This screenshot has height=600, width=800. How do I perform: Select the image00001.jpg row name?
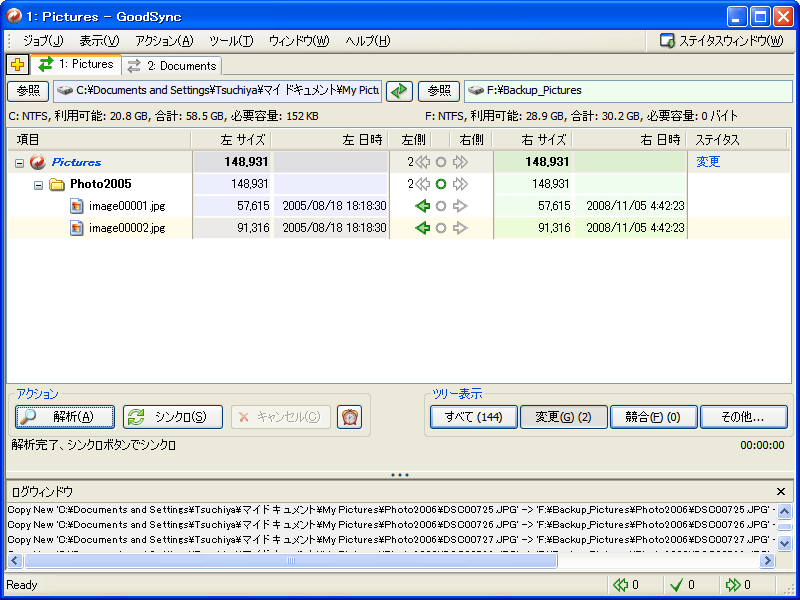coord(127,206)
